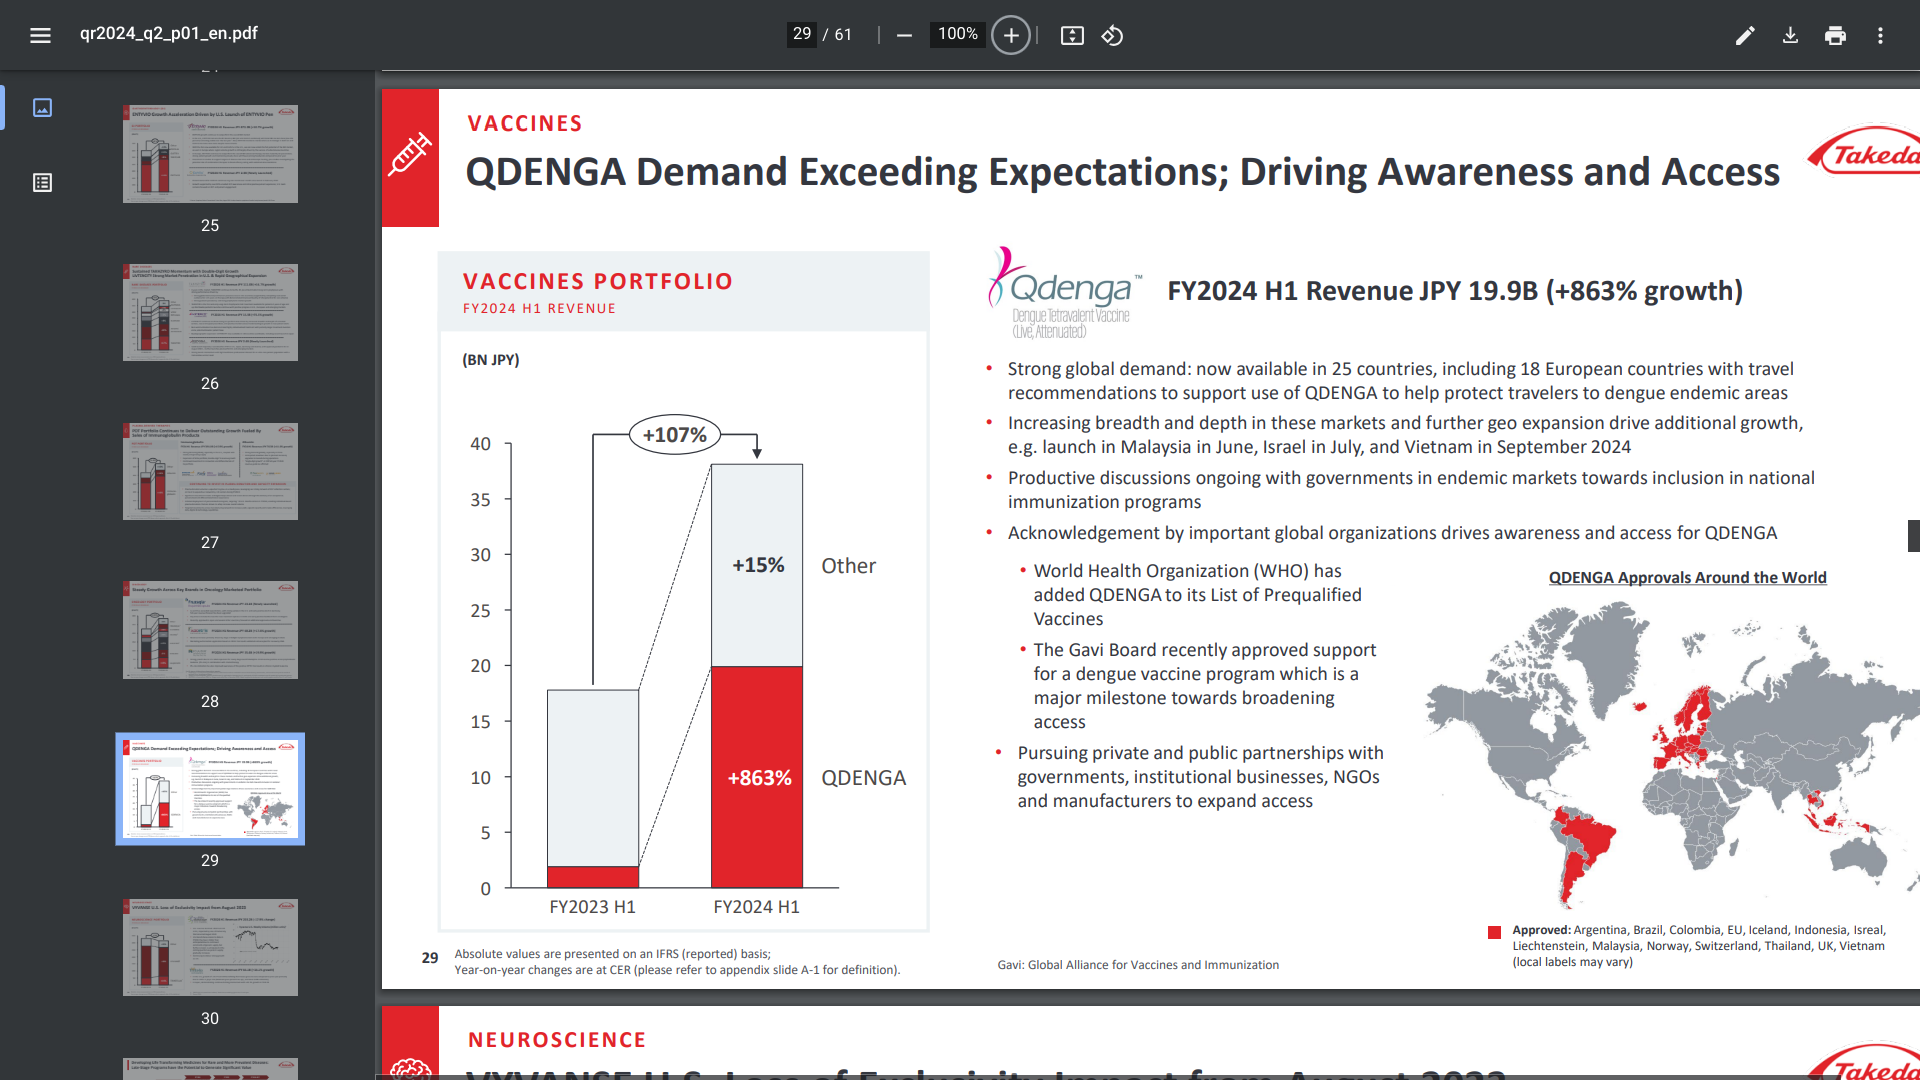Download the PDF file
This screenshot has height=1080, width=1920.
[x=1790, y=35]
